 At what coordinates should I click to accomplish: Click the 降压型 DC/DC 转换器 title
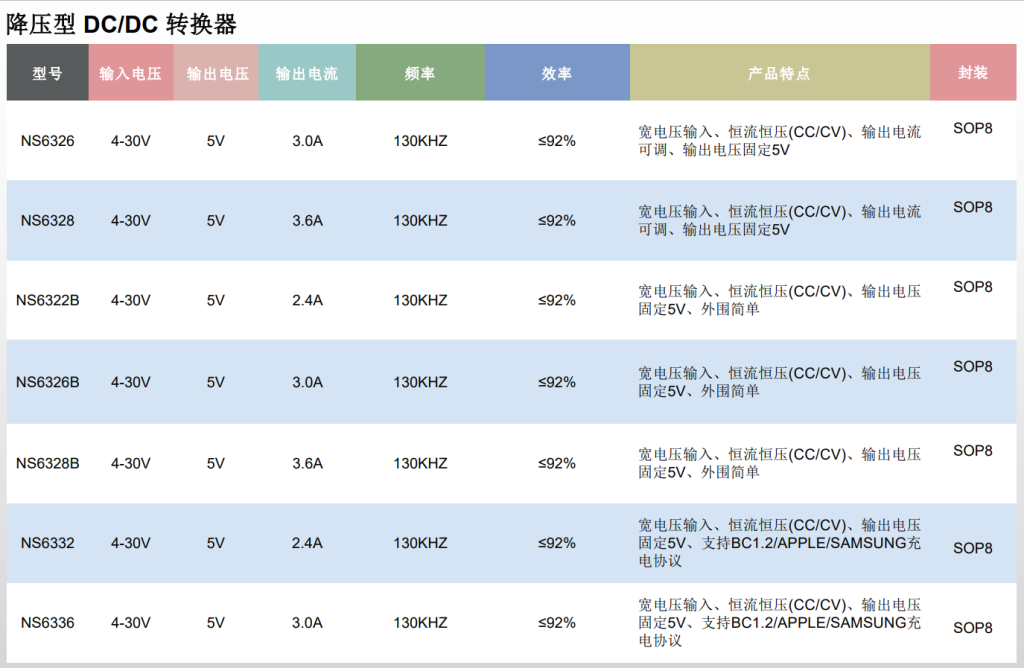click(x=121, y=25)
